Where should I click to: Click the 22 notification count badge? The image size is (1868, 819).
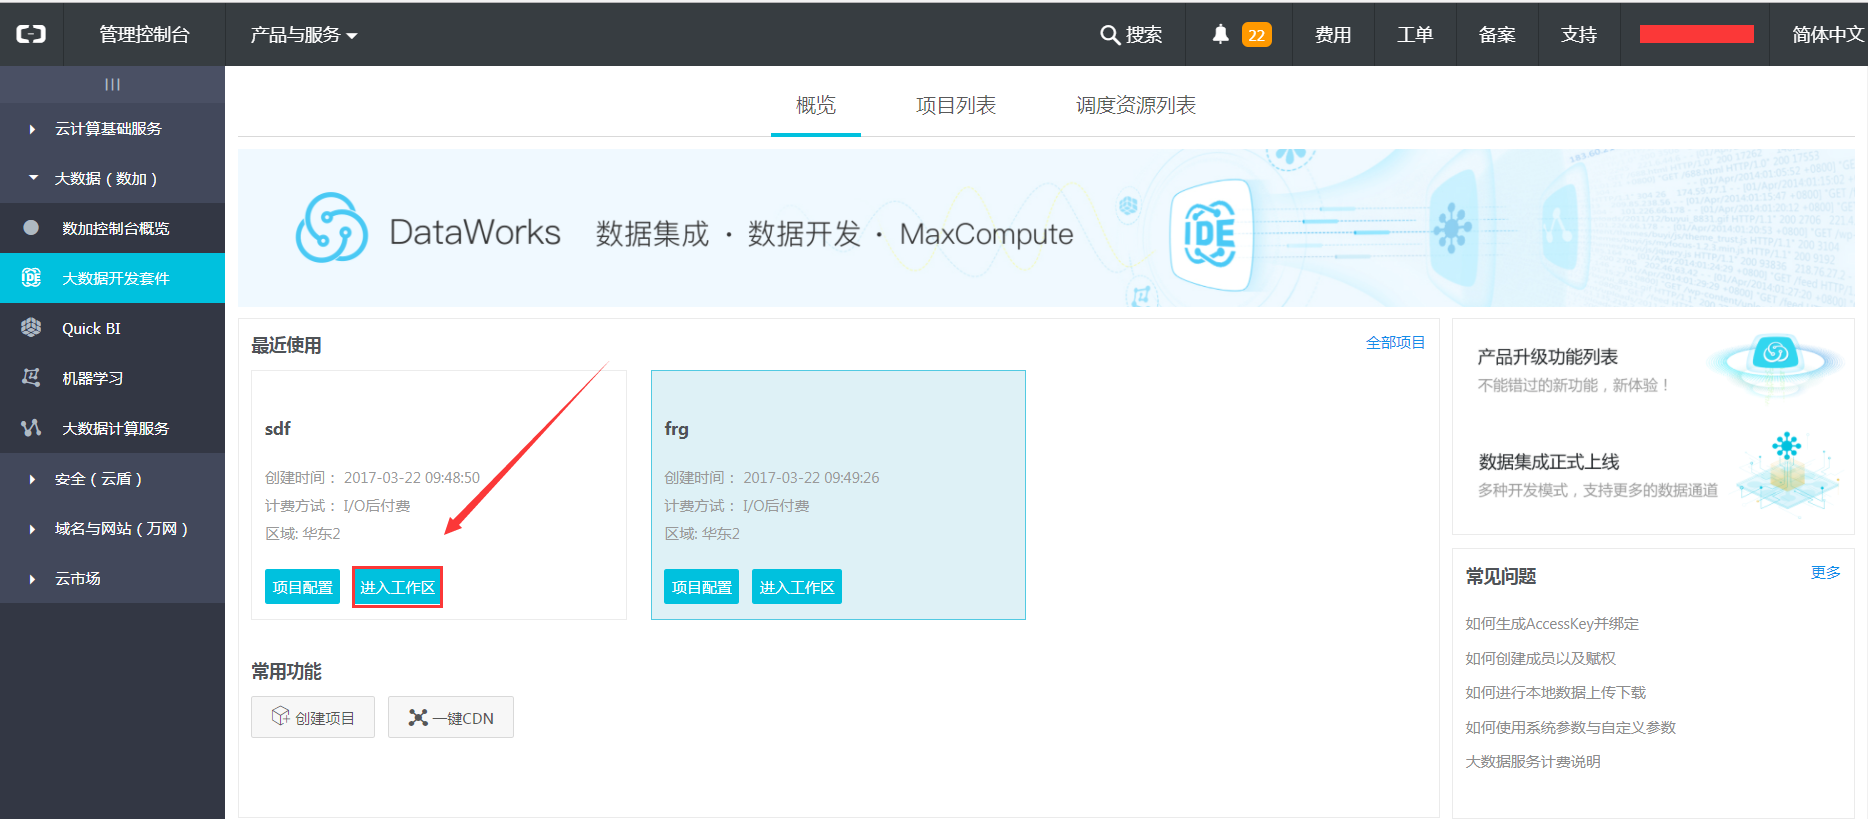click(1256, 35)
